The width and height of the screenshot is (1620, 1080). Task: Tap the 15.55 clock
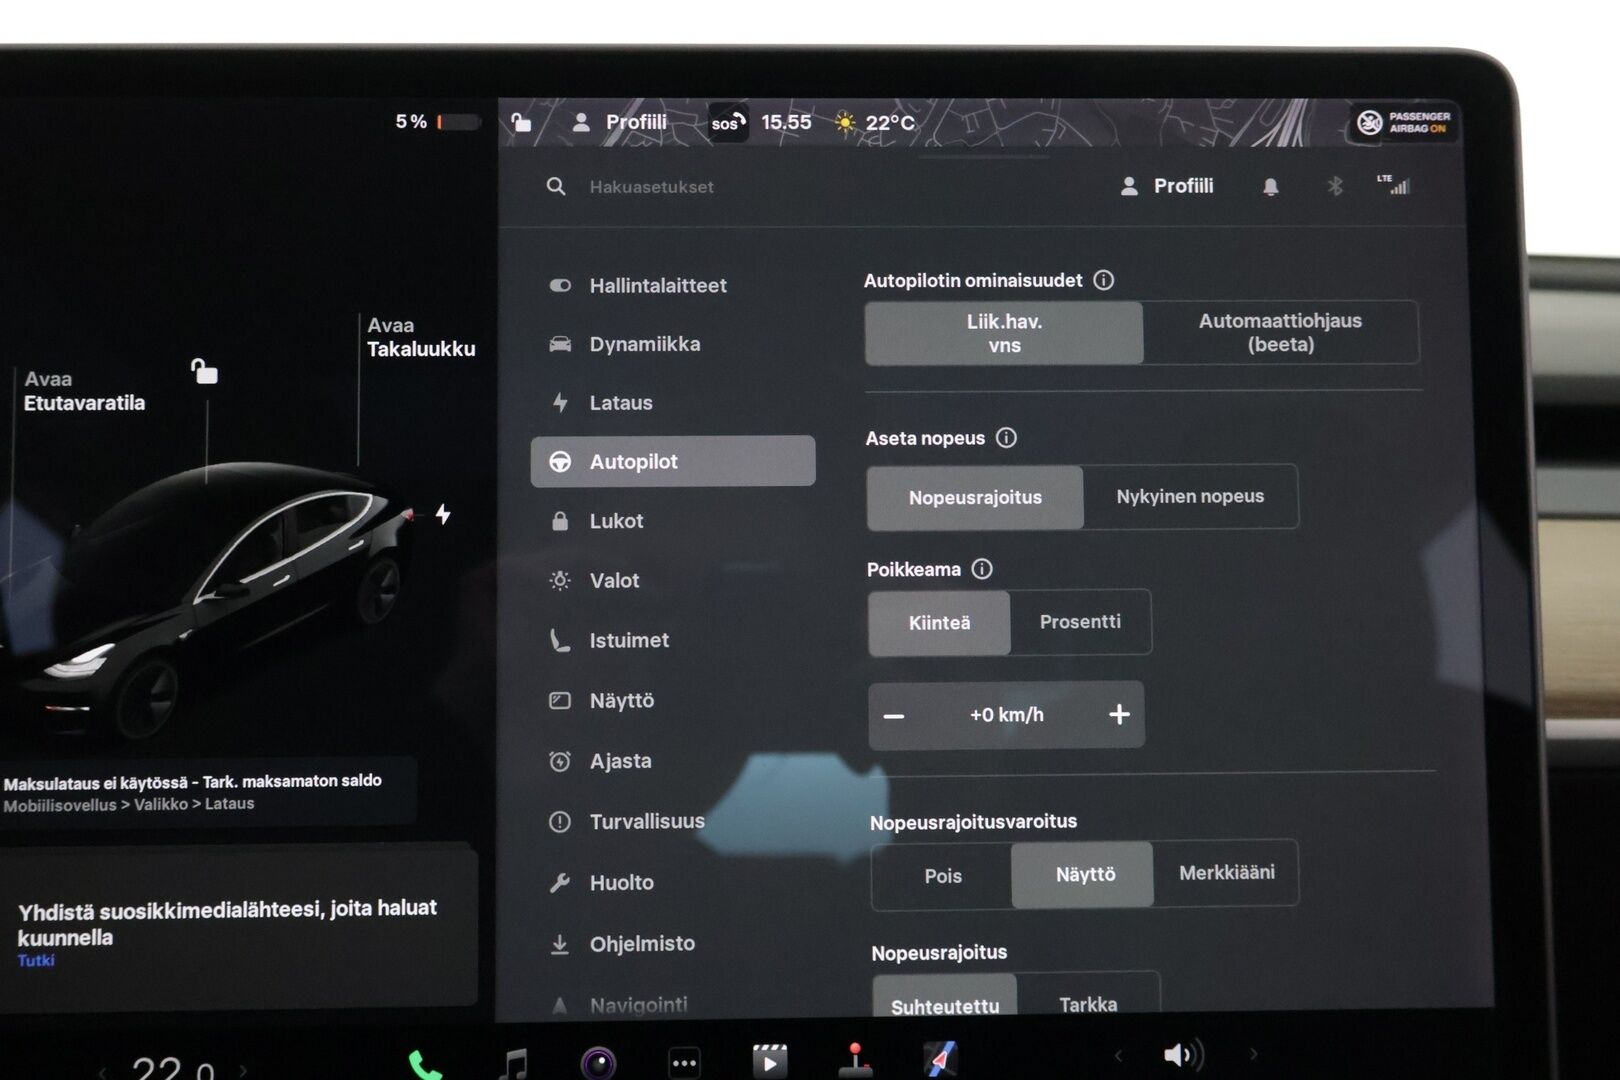(786, 122)
